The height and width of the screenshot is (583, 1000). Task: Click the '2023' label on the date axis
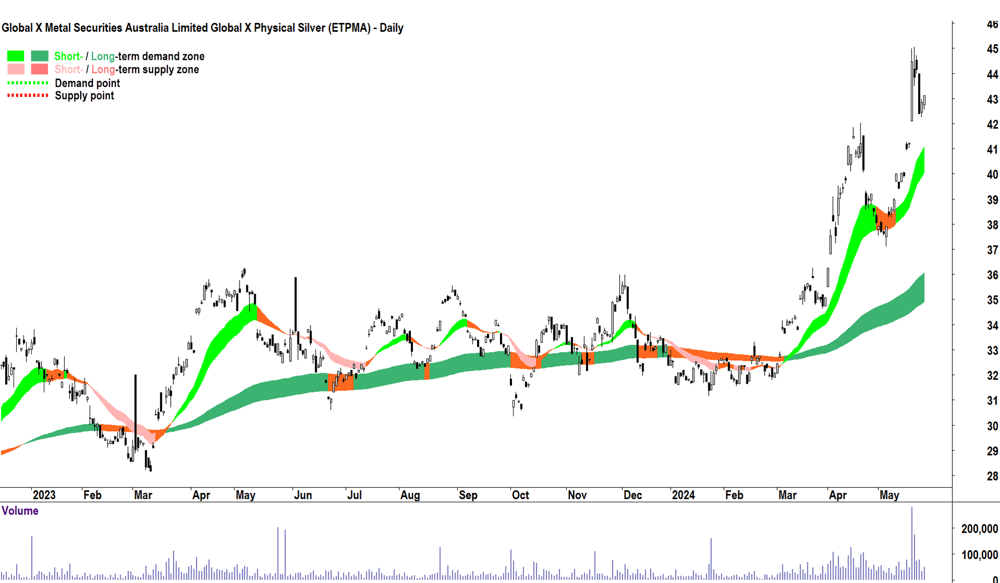[44, 495]
